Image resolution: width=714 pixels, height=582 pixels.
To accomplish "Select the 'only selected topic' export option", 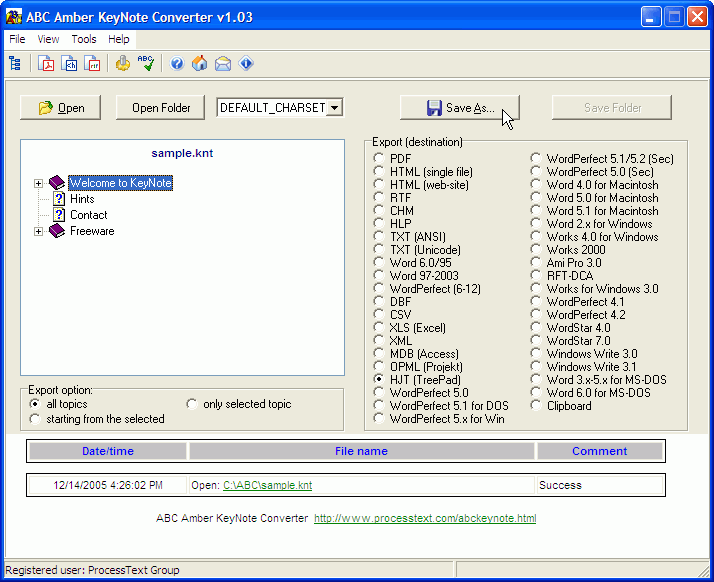I will 192,404.
